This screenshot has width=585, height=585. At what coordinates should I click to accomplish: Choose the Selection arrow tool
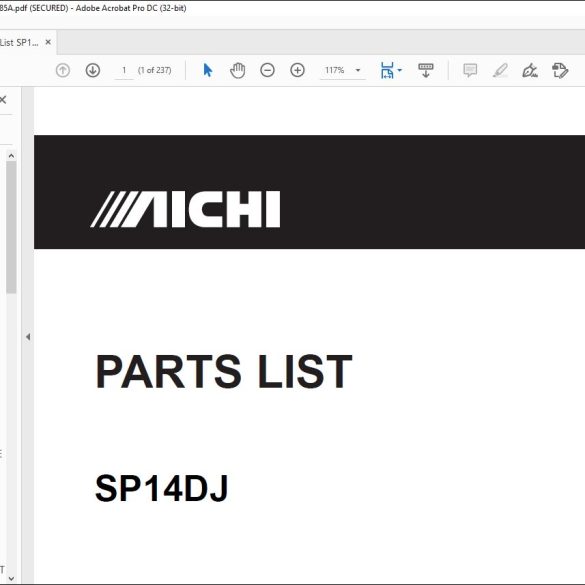[x=208, y=70]
